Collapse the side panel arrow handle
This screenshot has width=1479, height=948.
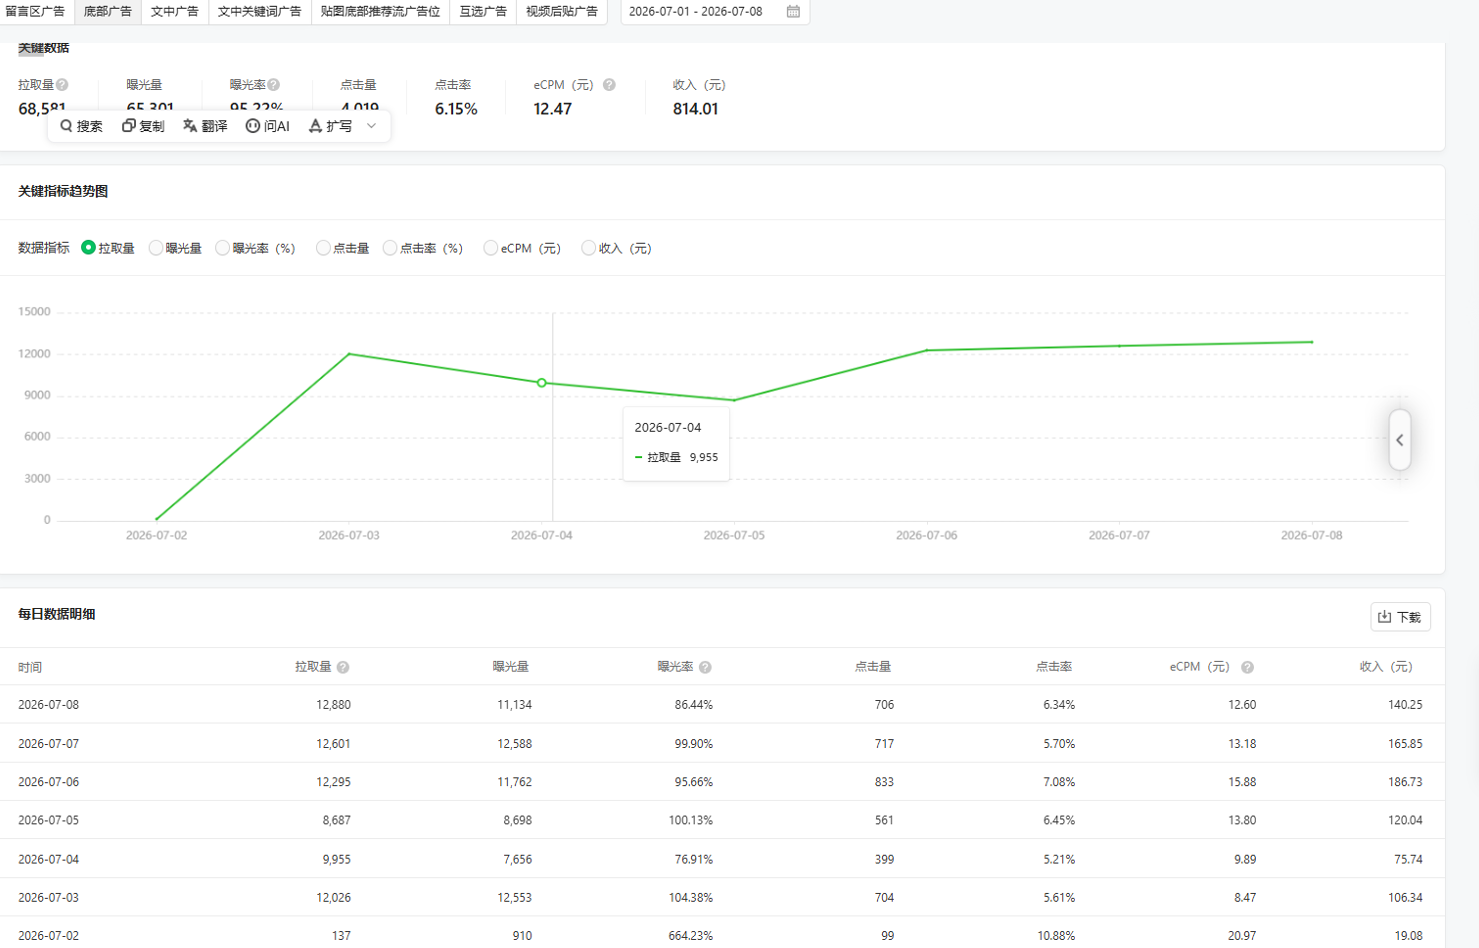point(1399,440)
